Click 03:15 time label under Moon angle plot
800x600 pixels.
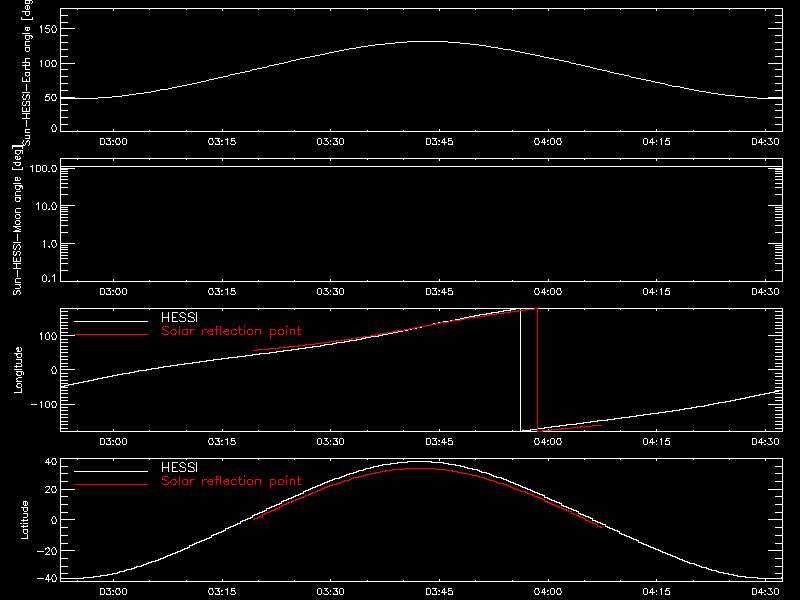(x=222, y=292)
